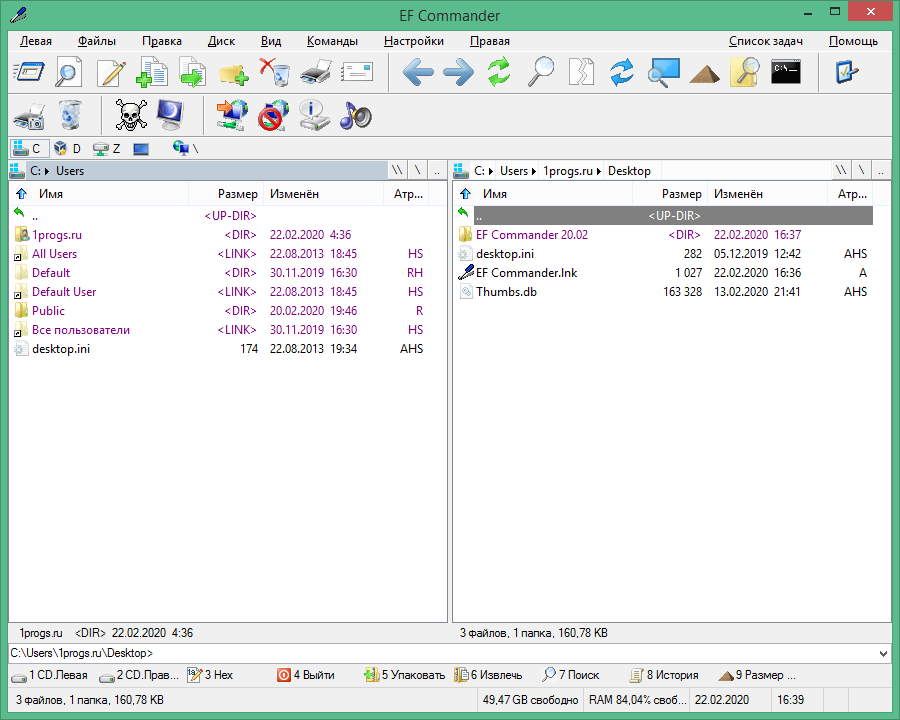Screen dimensions: 900x720
Task: Expand the command line history dropdown
Action: tap(882, 653)
